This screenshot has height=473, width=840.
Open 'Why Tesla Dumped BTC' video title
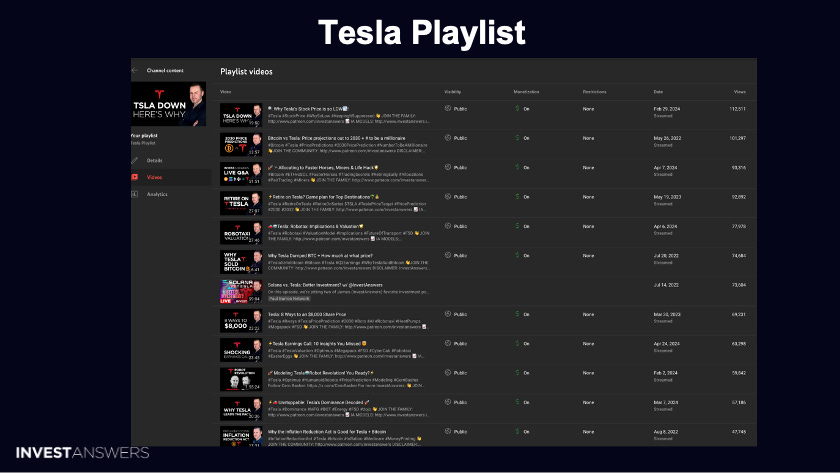point(320,256)
